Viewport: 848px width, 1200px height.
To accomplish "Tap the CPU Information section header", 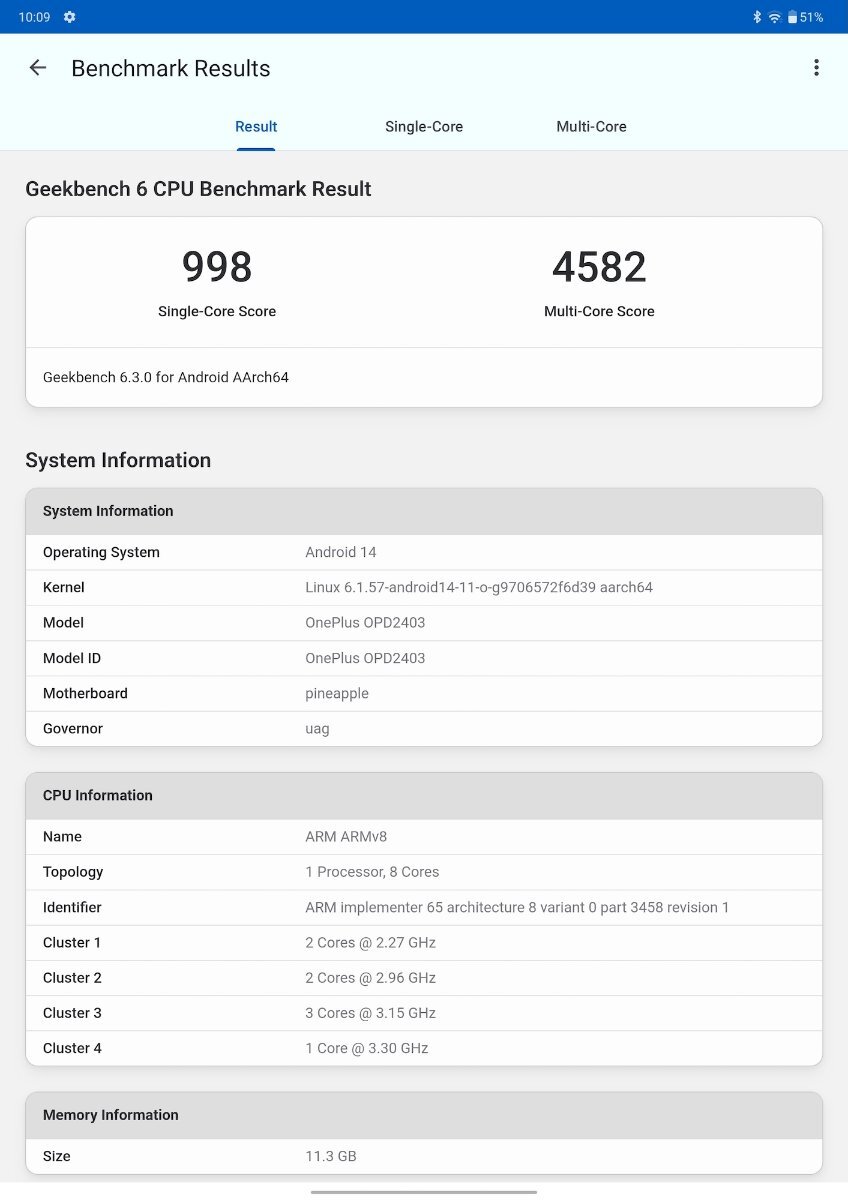I will click(424, 796).
